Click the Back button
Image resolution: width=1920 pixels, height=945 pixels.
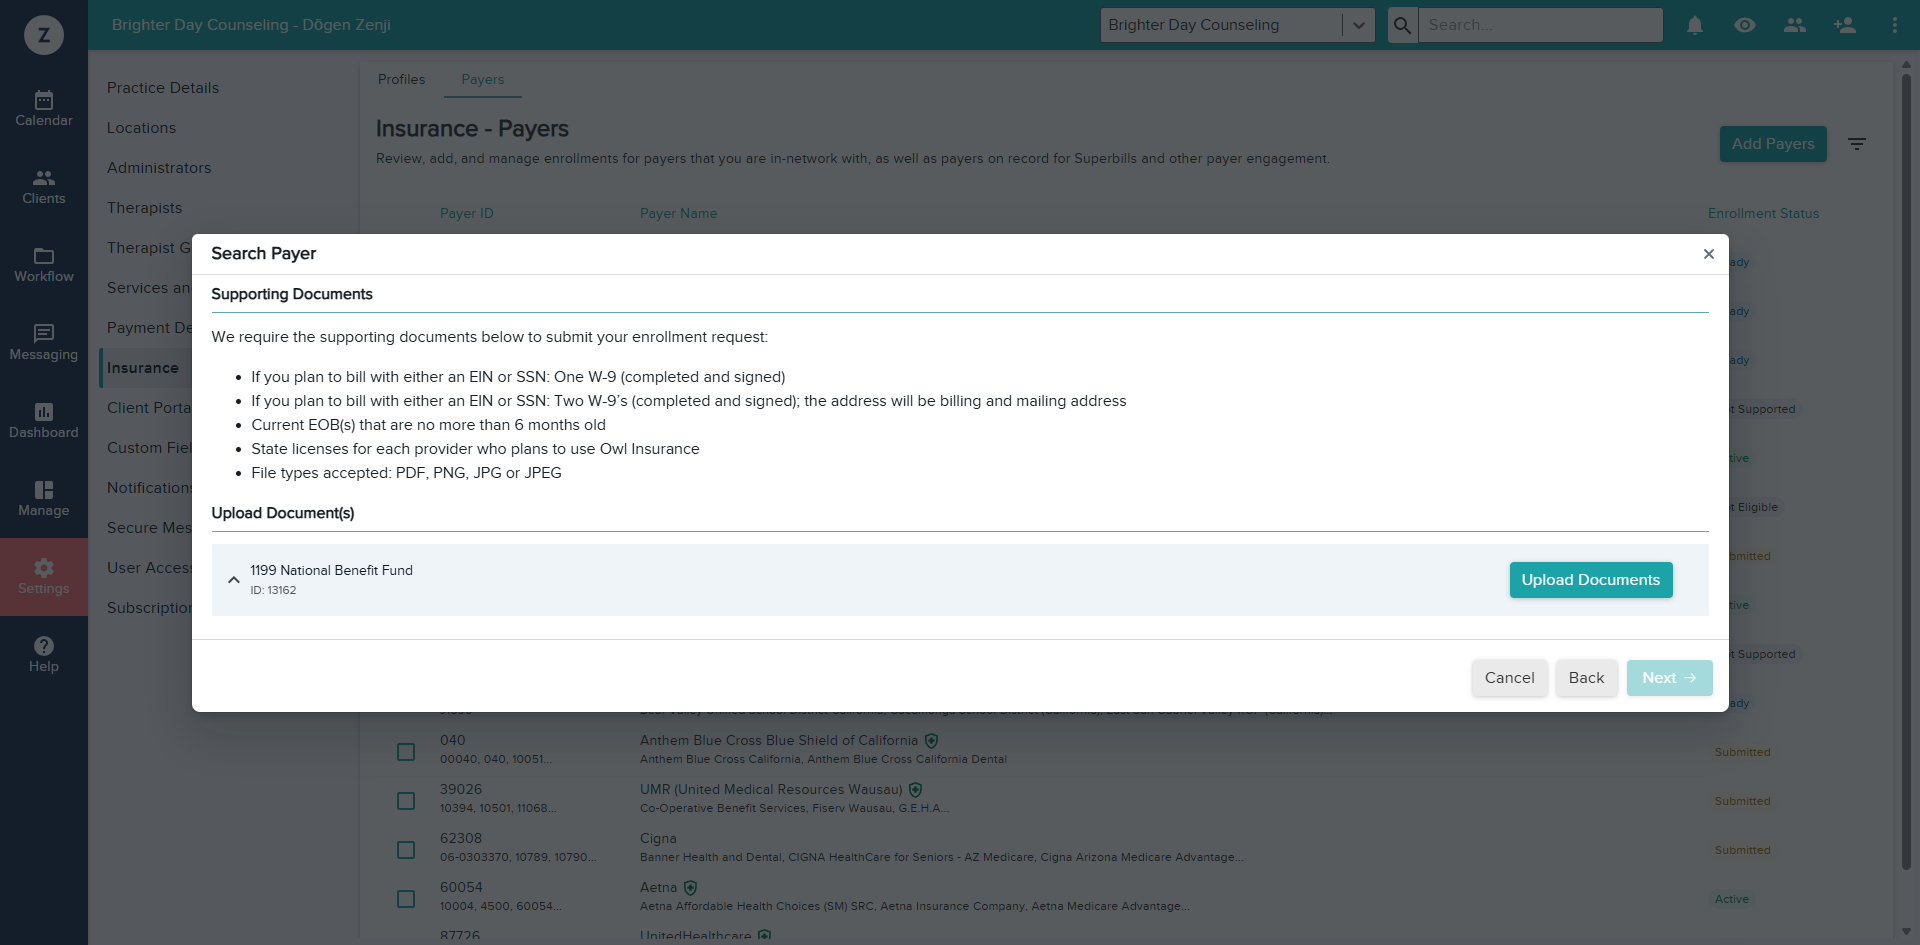pos(1587,678)
